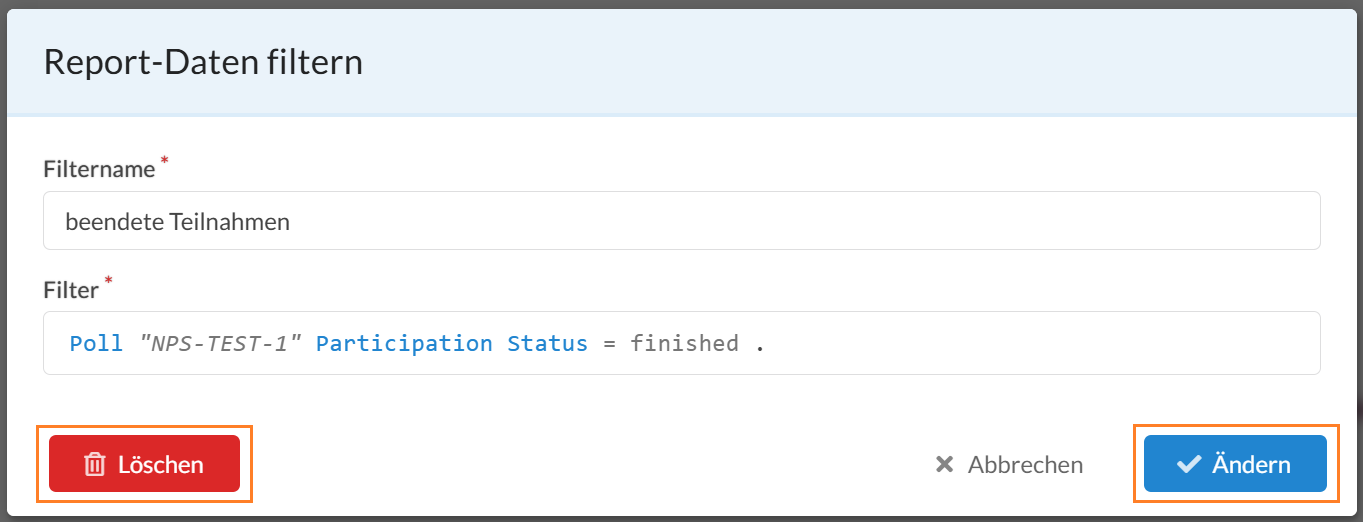The height and width of the screenshot is (522, 1363).
Task: Delete the filter with the Löschen button
Action: point(144,464)
